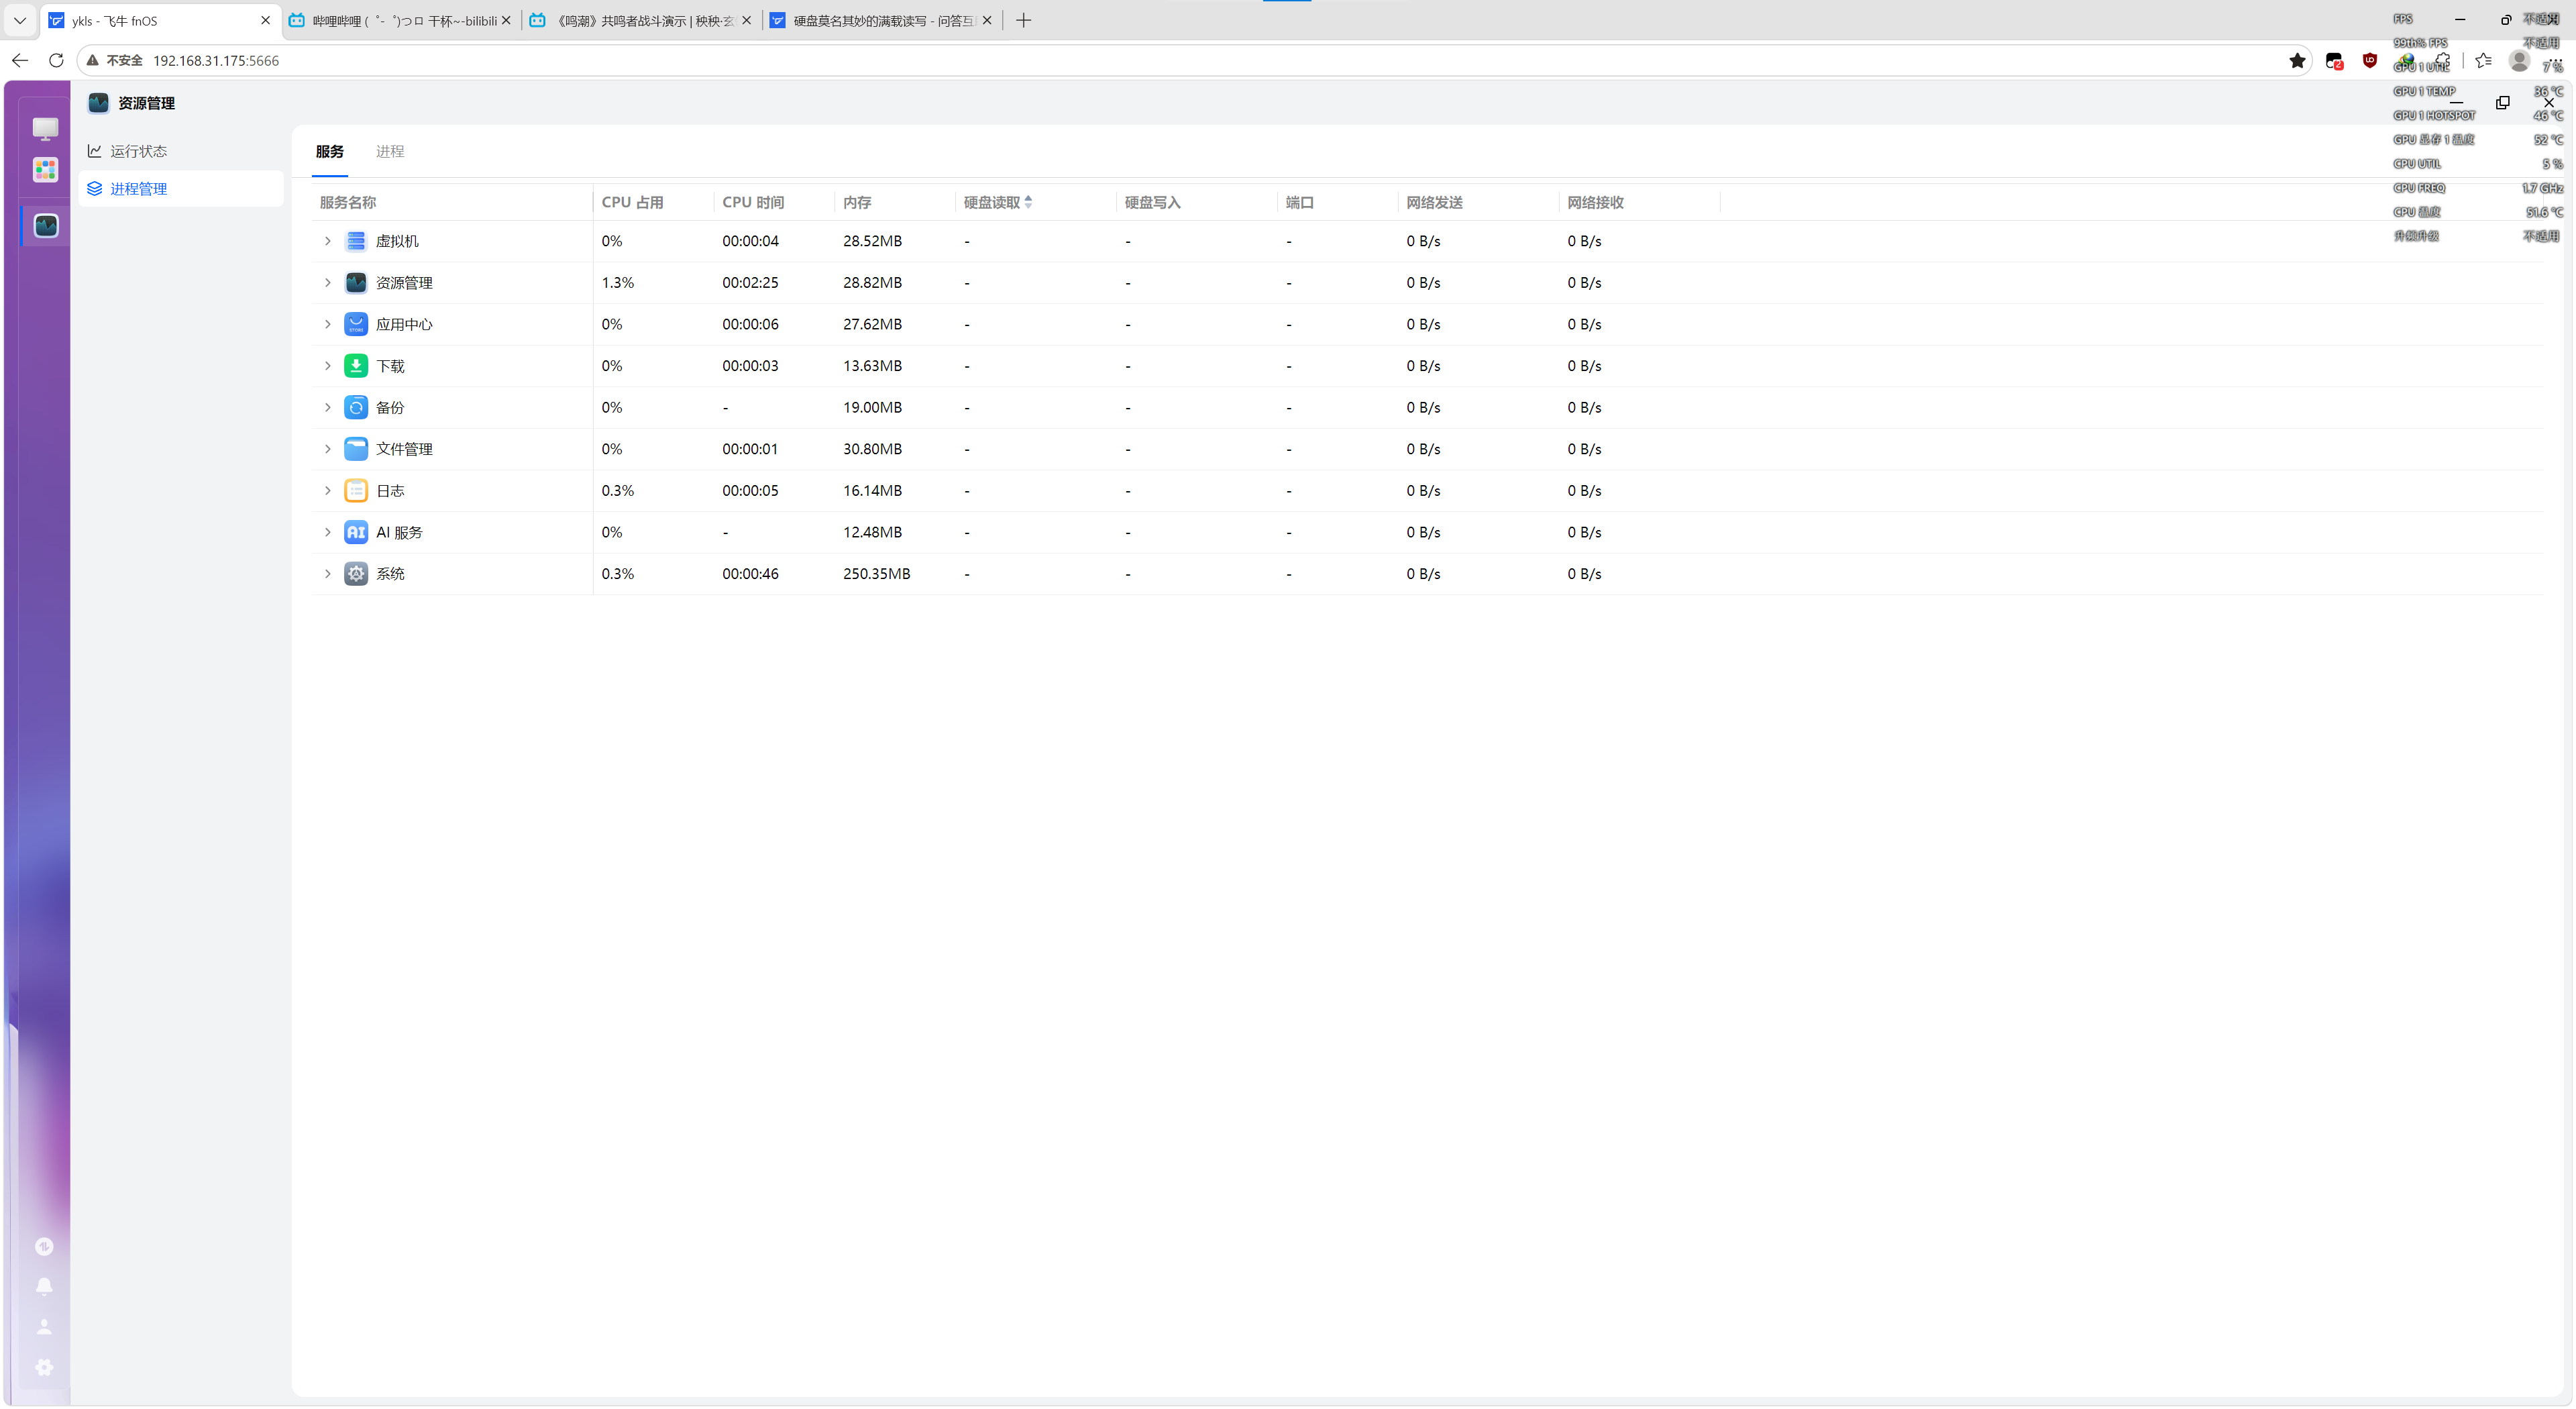Select the 服务 tab
Viewport: 2576px width, 1409px height.
330,151
